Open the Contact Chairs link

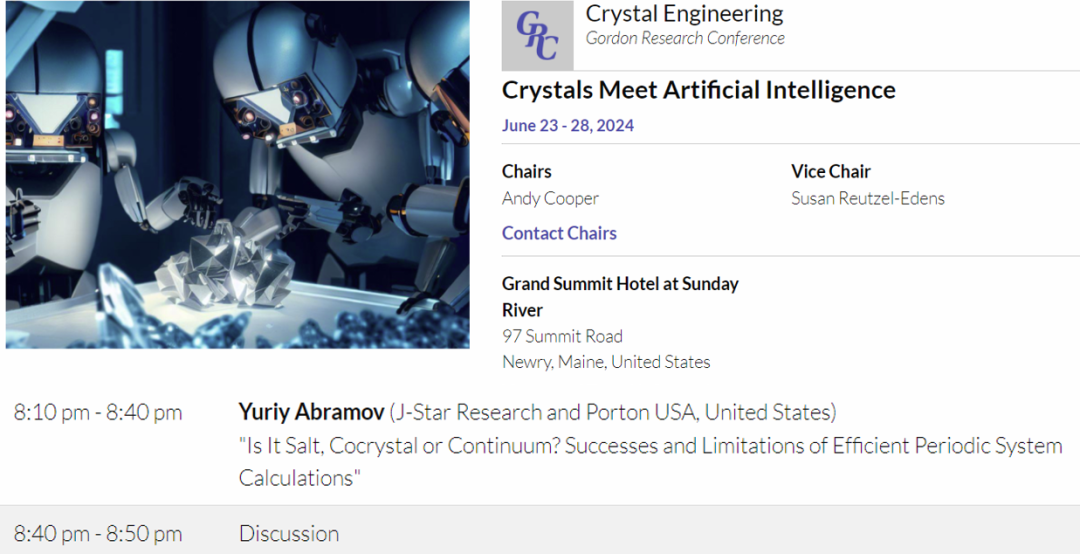tap(559, 233)
